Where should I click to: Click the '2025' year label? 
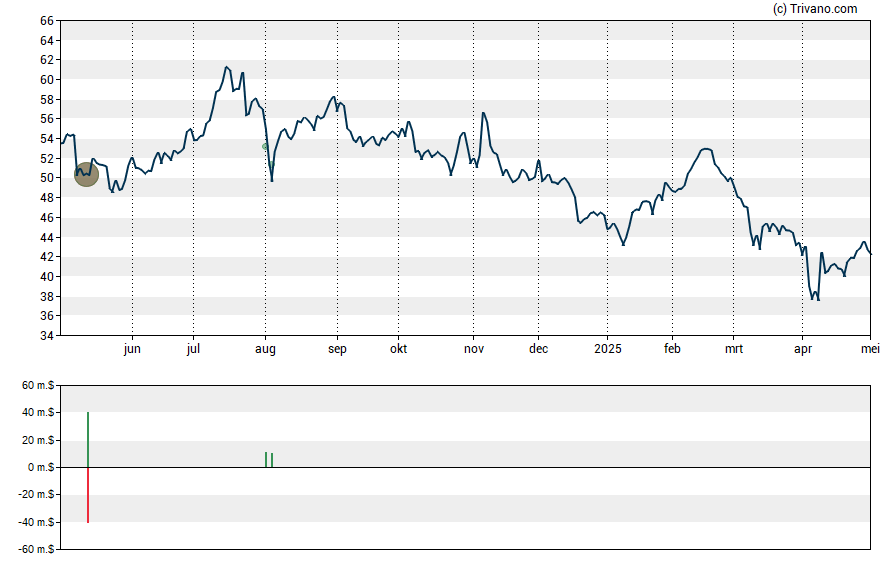point(608,349)
